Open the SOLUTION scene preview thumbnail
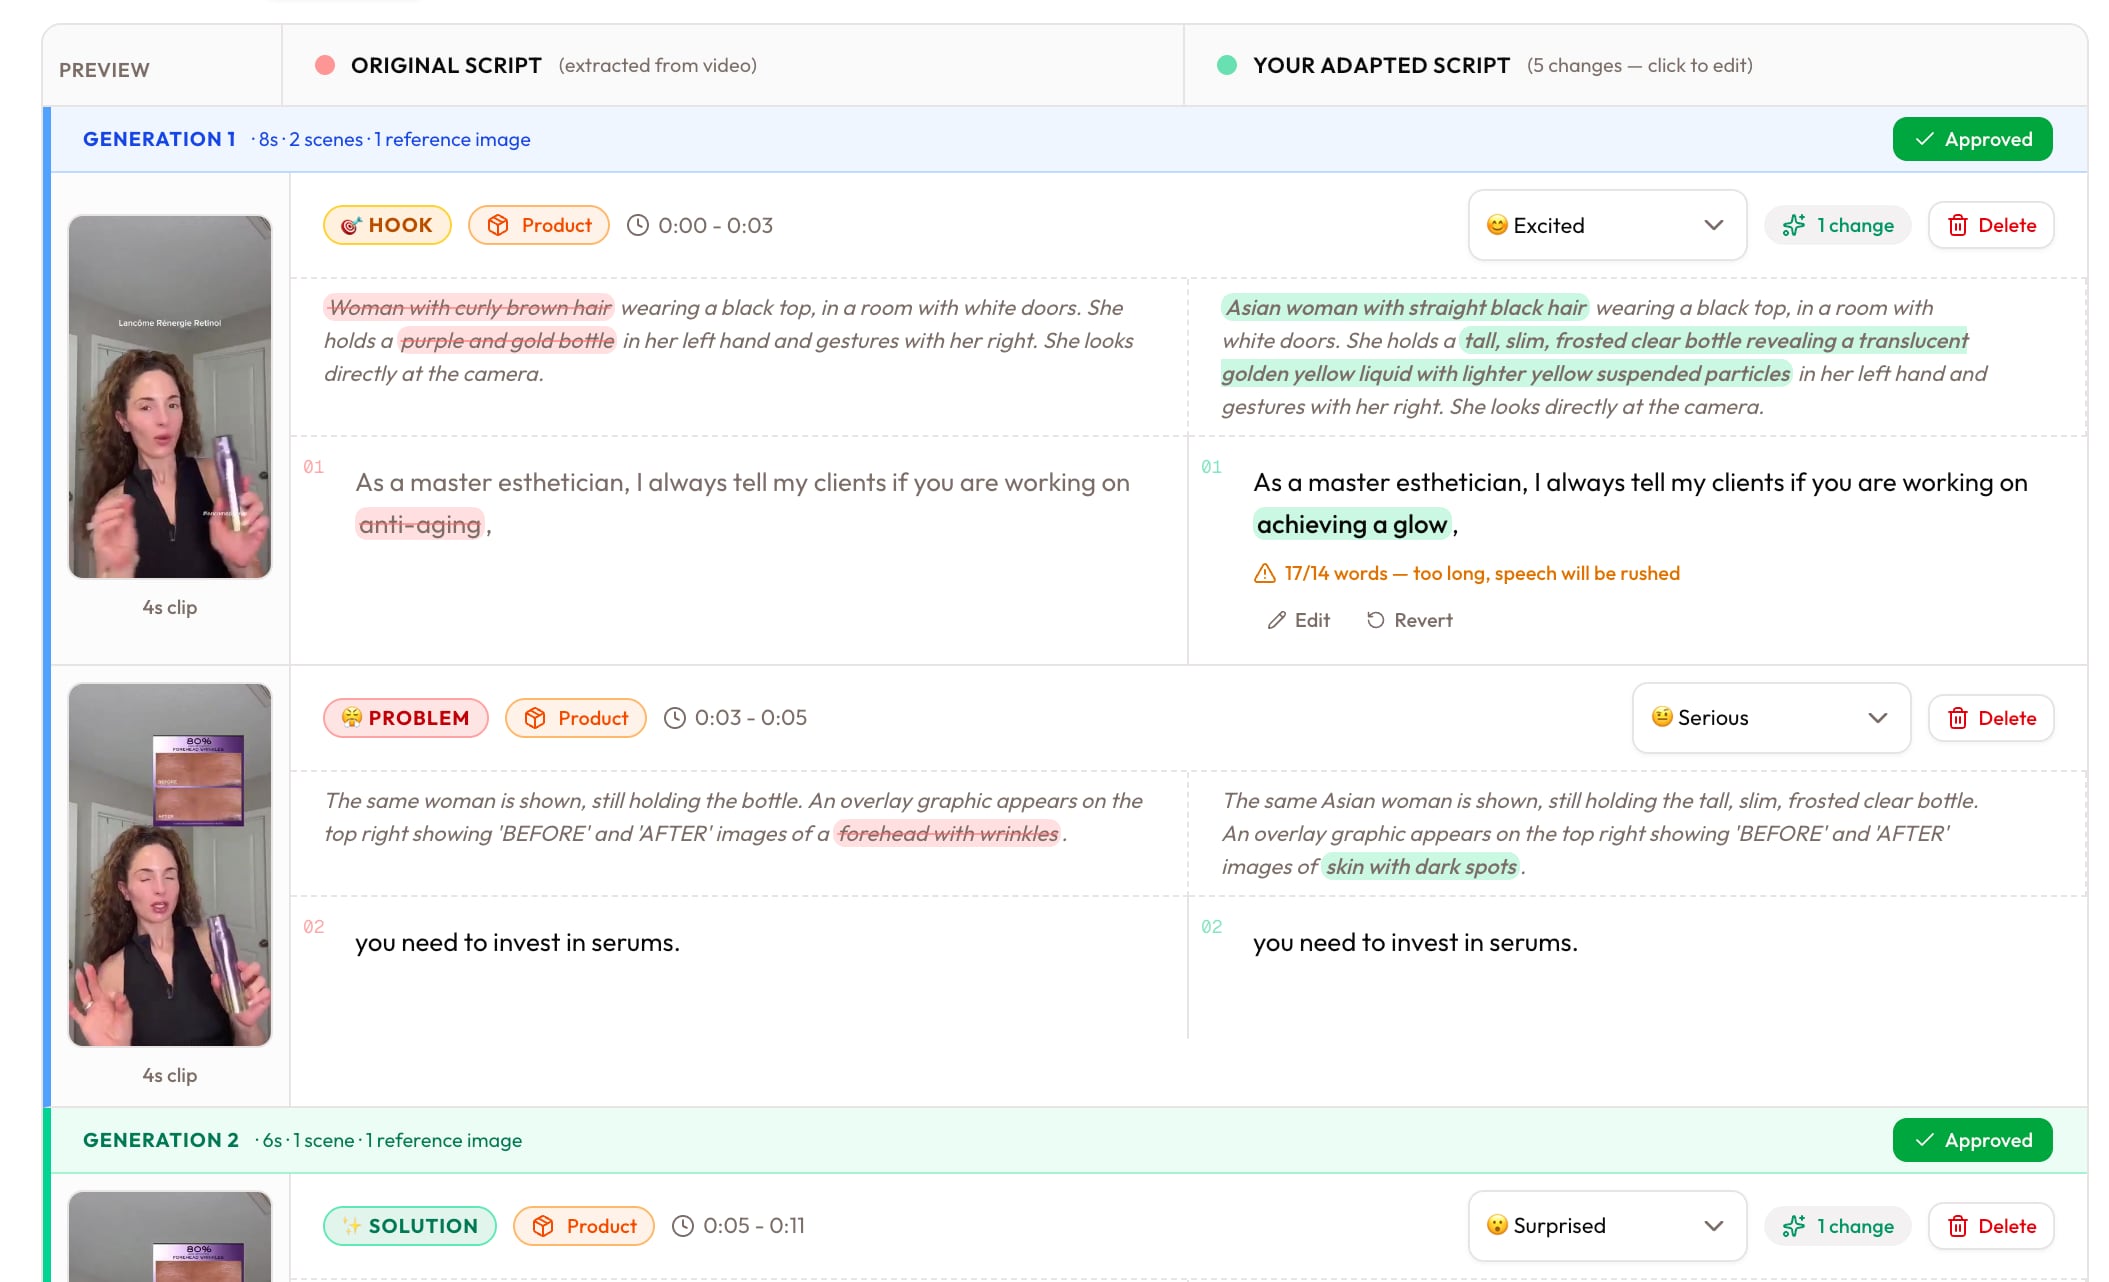 [x=170, y=1236]
